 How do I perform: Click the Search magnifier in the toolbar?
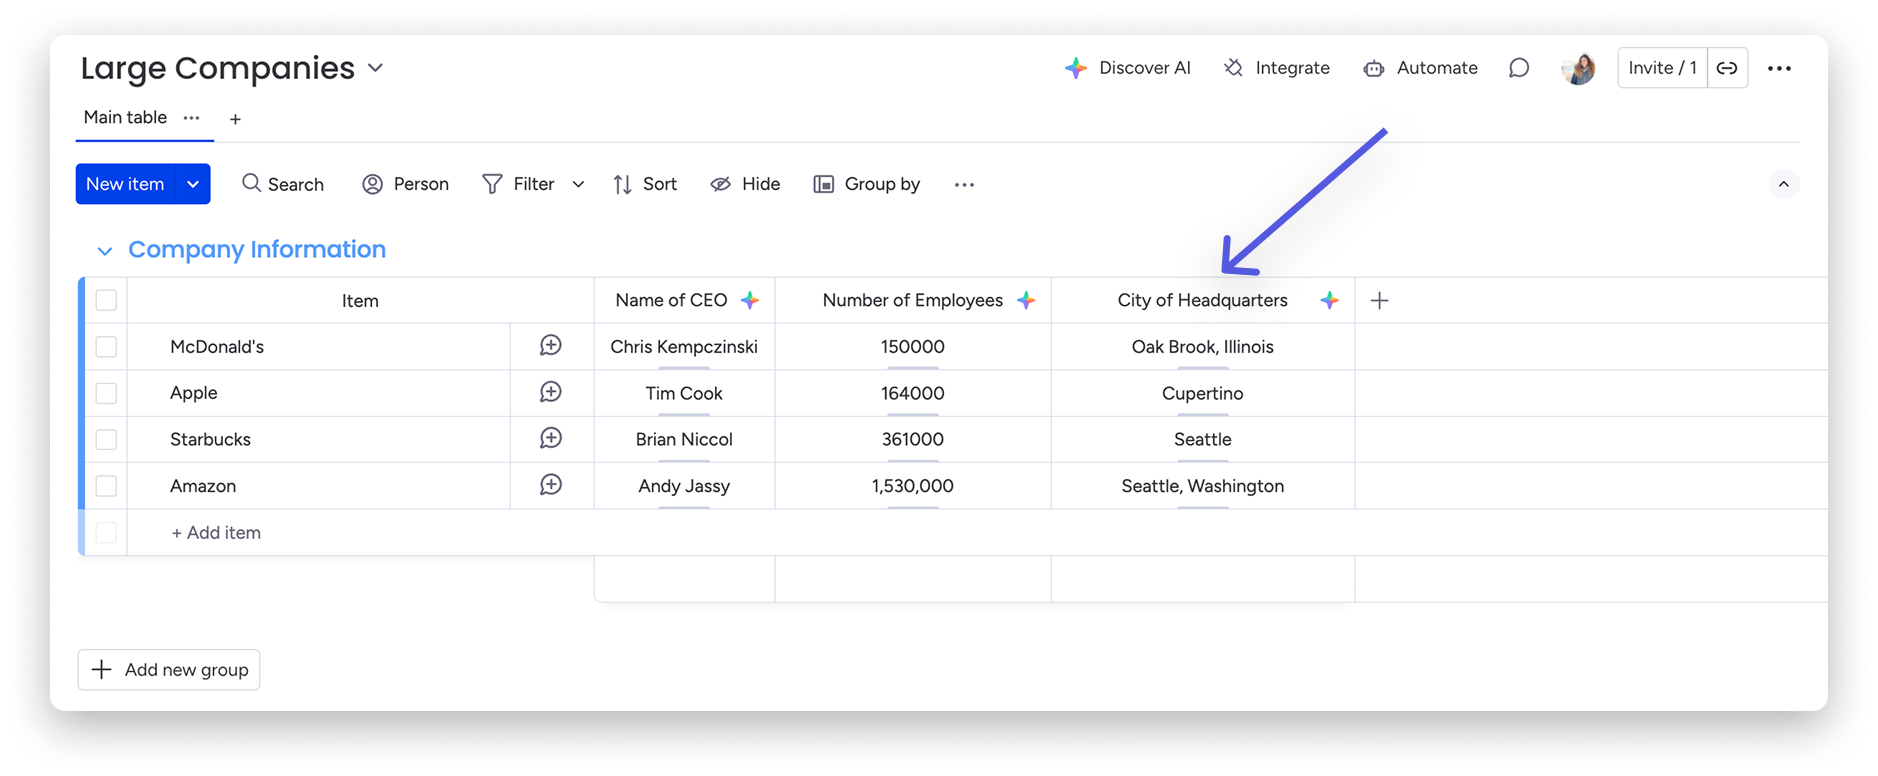tap(251, 183)
